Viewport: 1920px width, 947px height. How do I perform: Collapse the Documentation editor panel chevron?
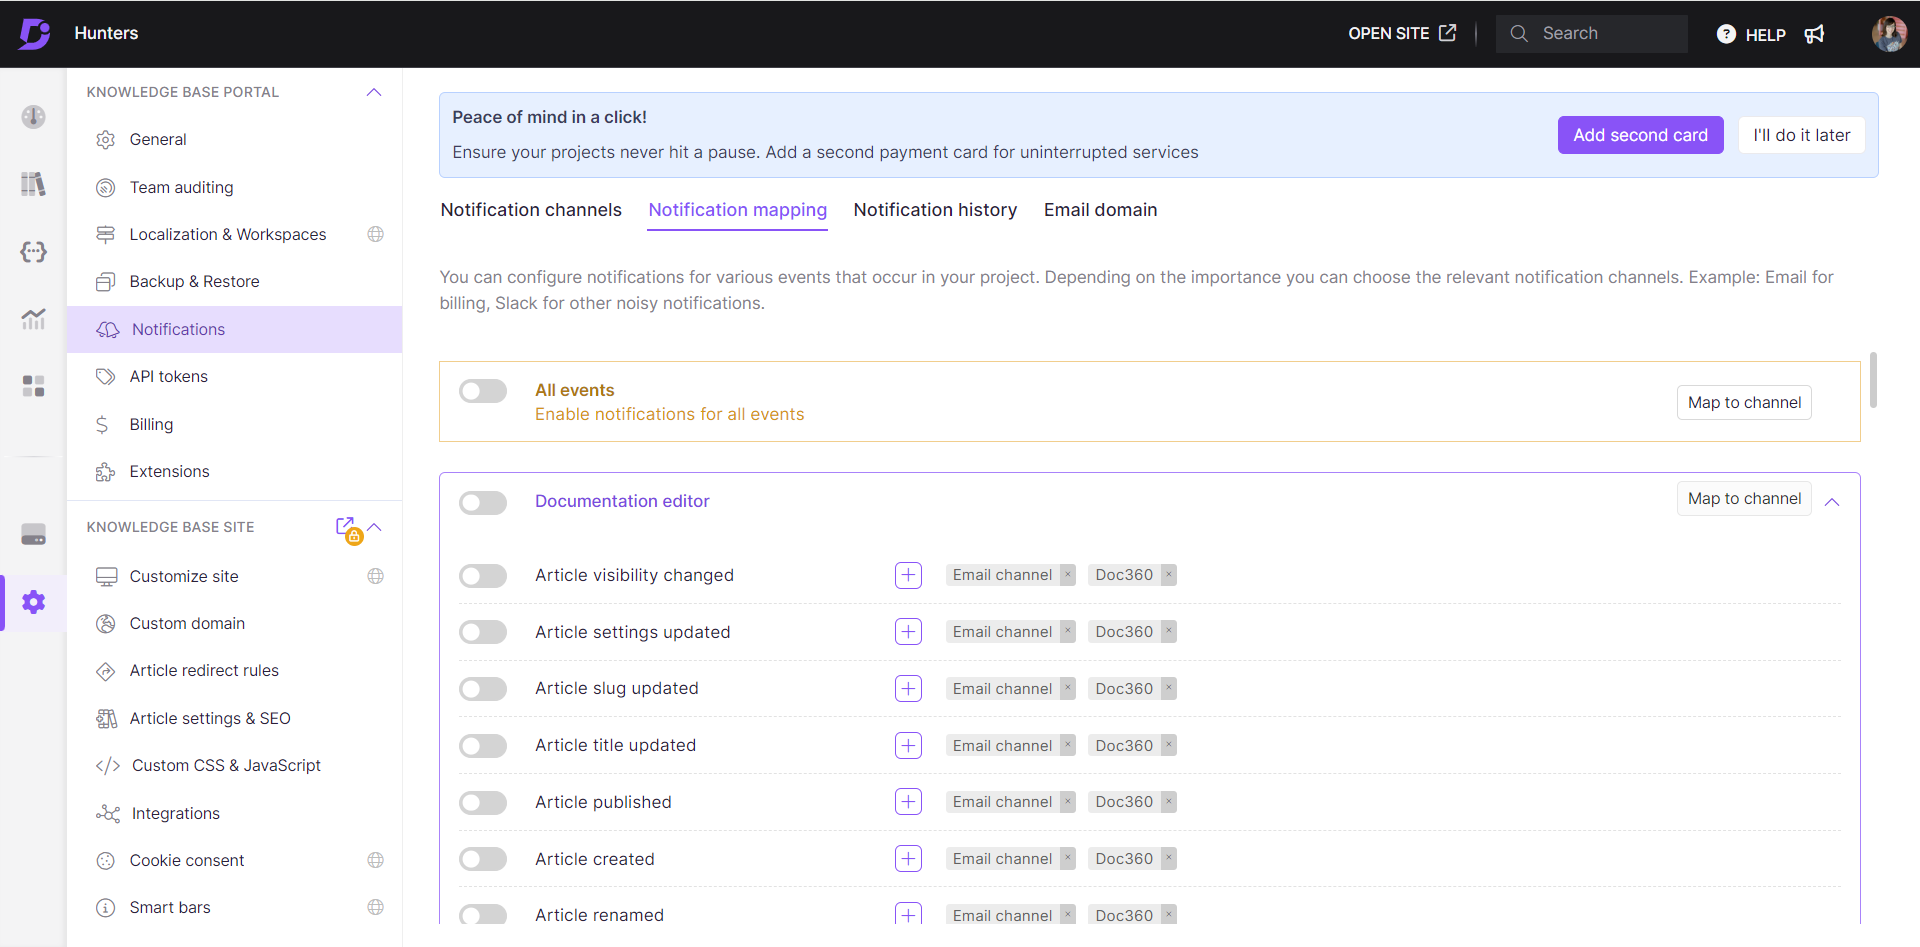click(x=1832, y=502)
